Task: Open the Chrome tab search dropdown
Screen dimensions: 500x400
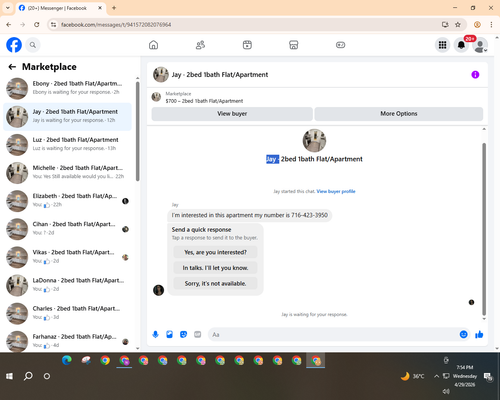Action: point(8,8)
